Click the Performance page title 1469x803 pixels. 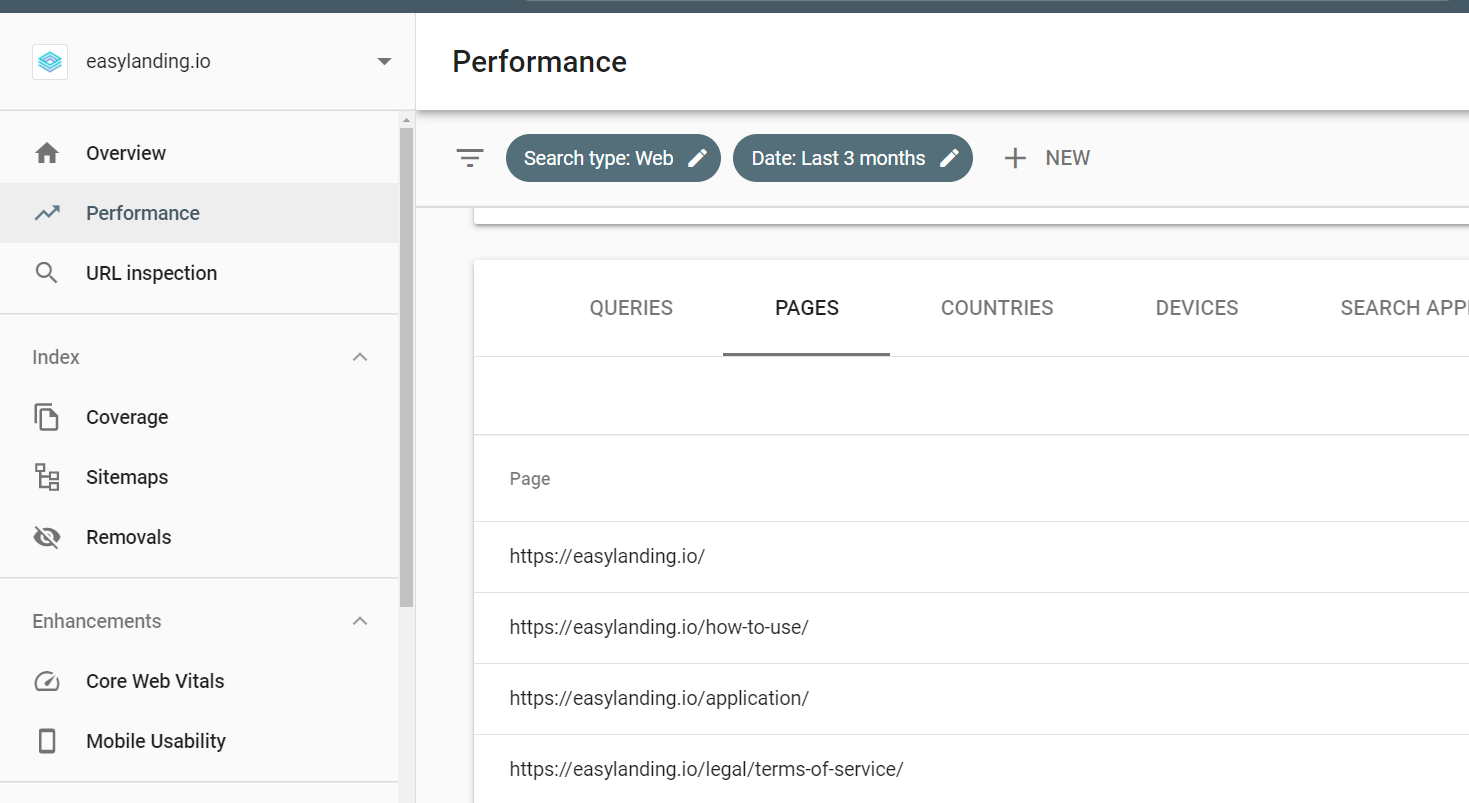coord(539,62)
